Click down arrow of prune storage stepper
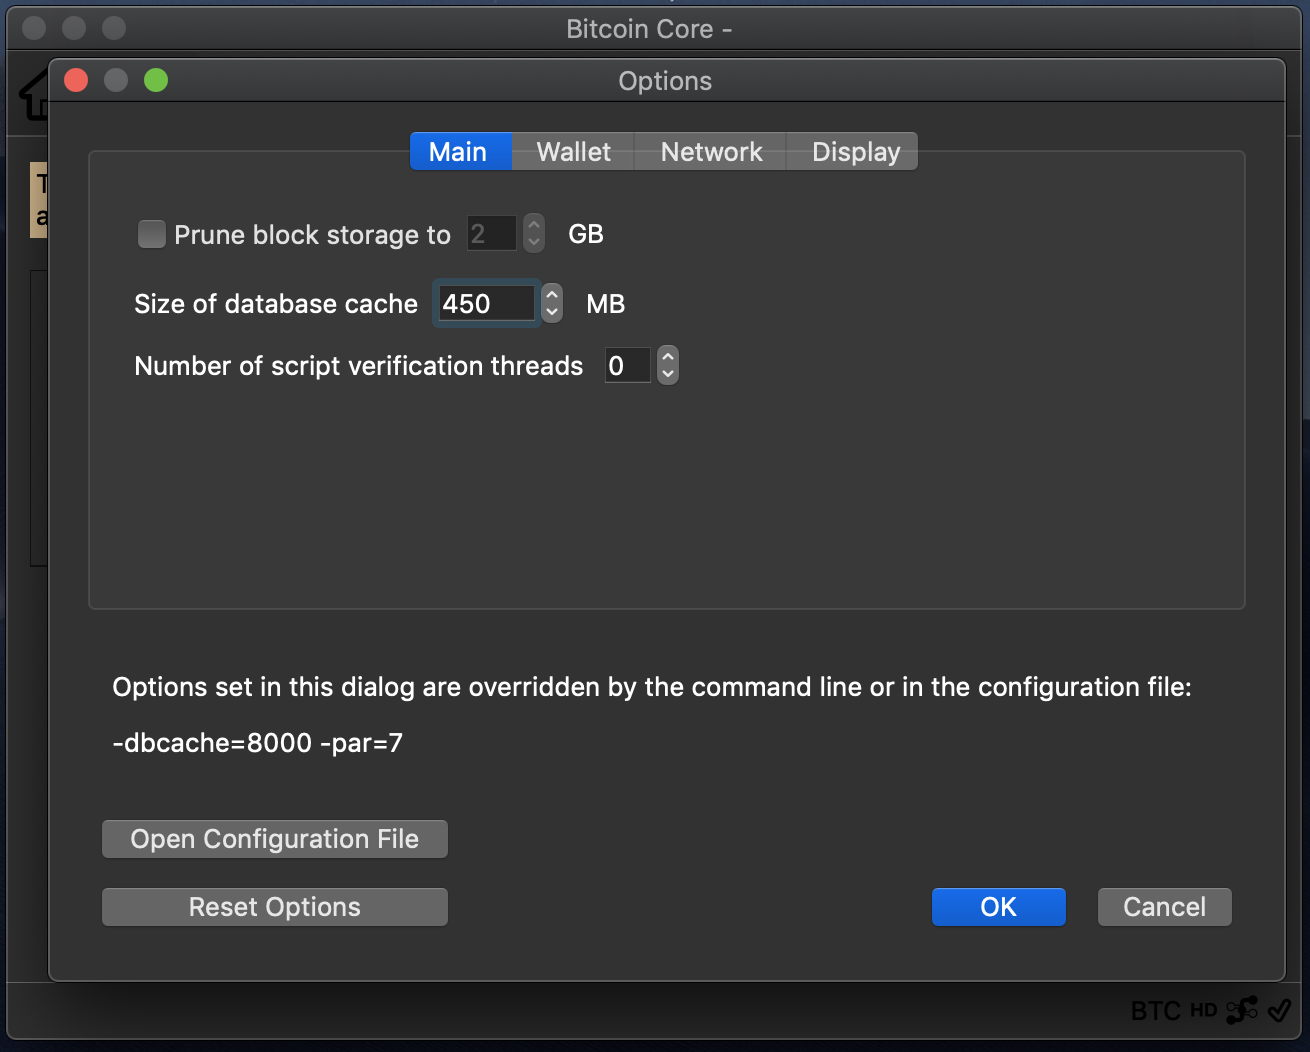Screen dimensions: 1310x1052 [x=534, y=243]
